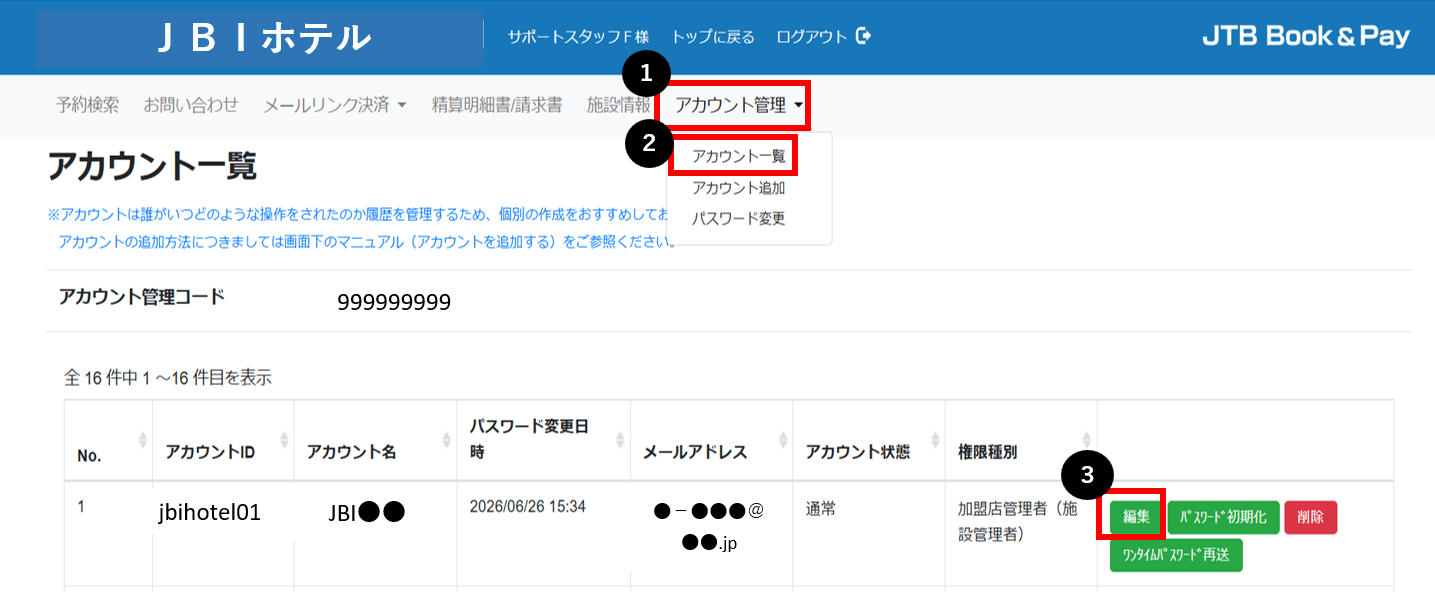This screenshot has height=592, width=1435.
Task: Go to 精算明細書/請求書 tab
Action: pyautogui.click(x=497, y=105)
